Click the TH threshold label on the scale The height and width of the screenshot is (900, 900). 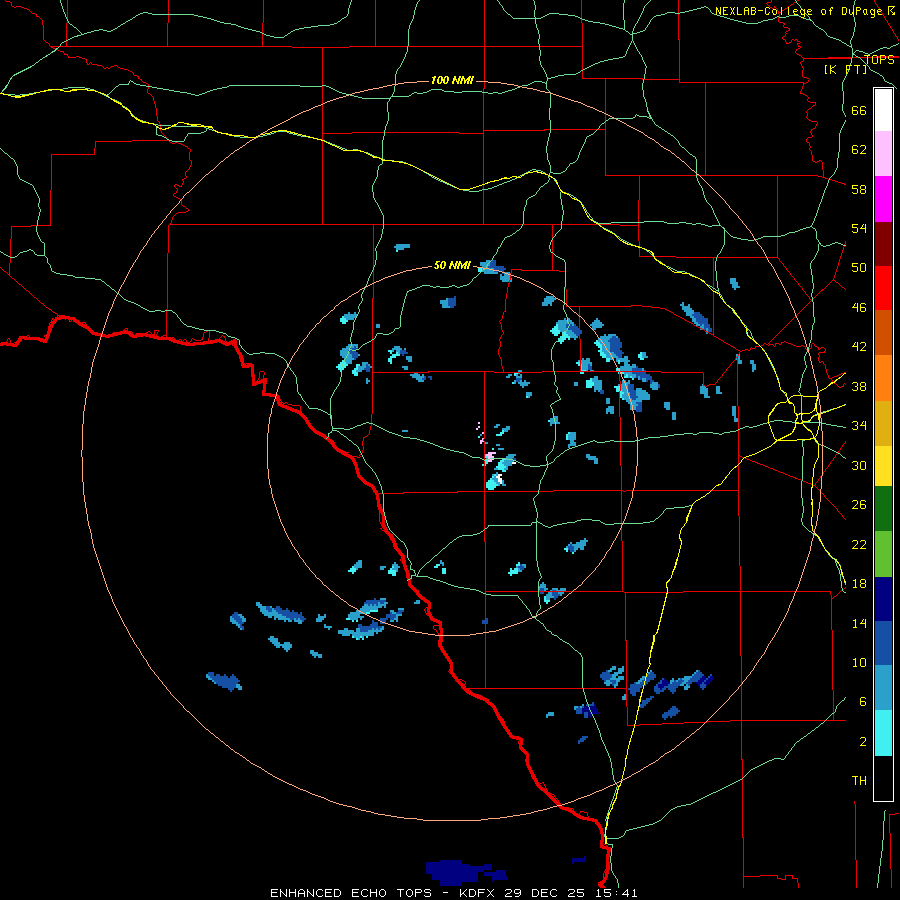coord(859,781)
